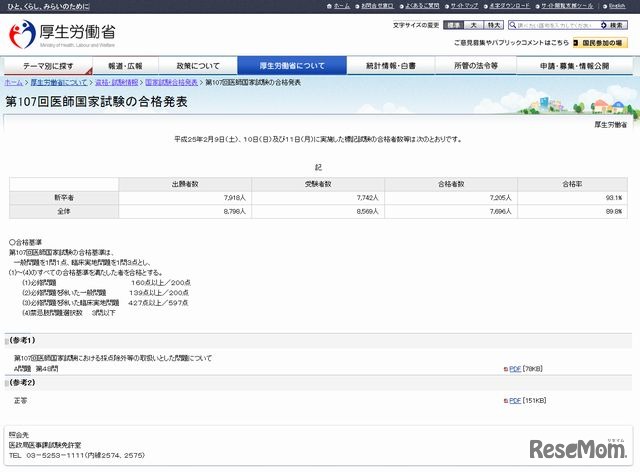Click PDF icon beside 78KB file
This screenshot has height=472, width=640.
click(x=506, y=369)
